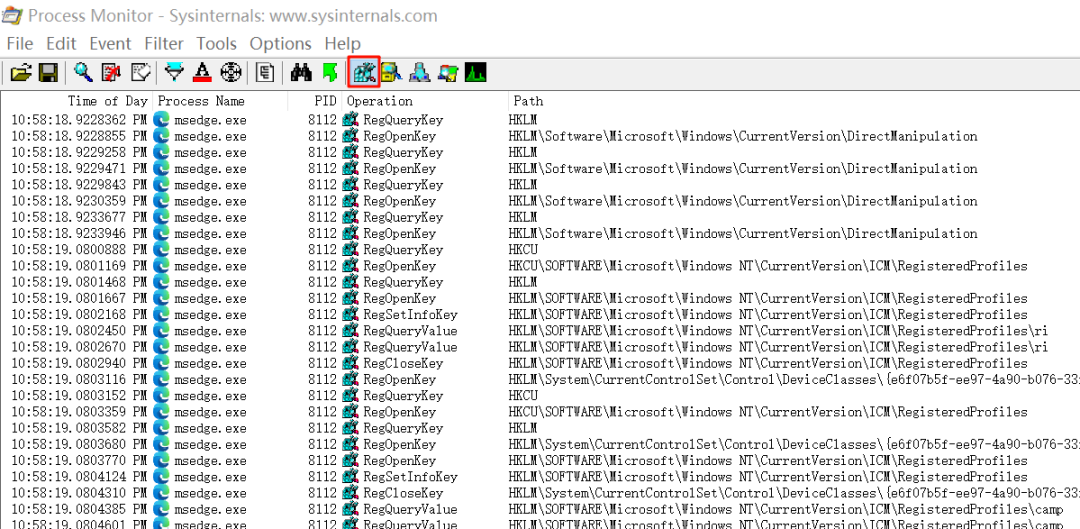1080x529 pixels.
Task: Toggle event capture with the magnifier icon
Action: pos(83,72)
